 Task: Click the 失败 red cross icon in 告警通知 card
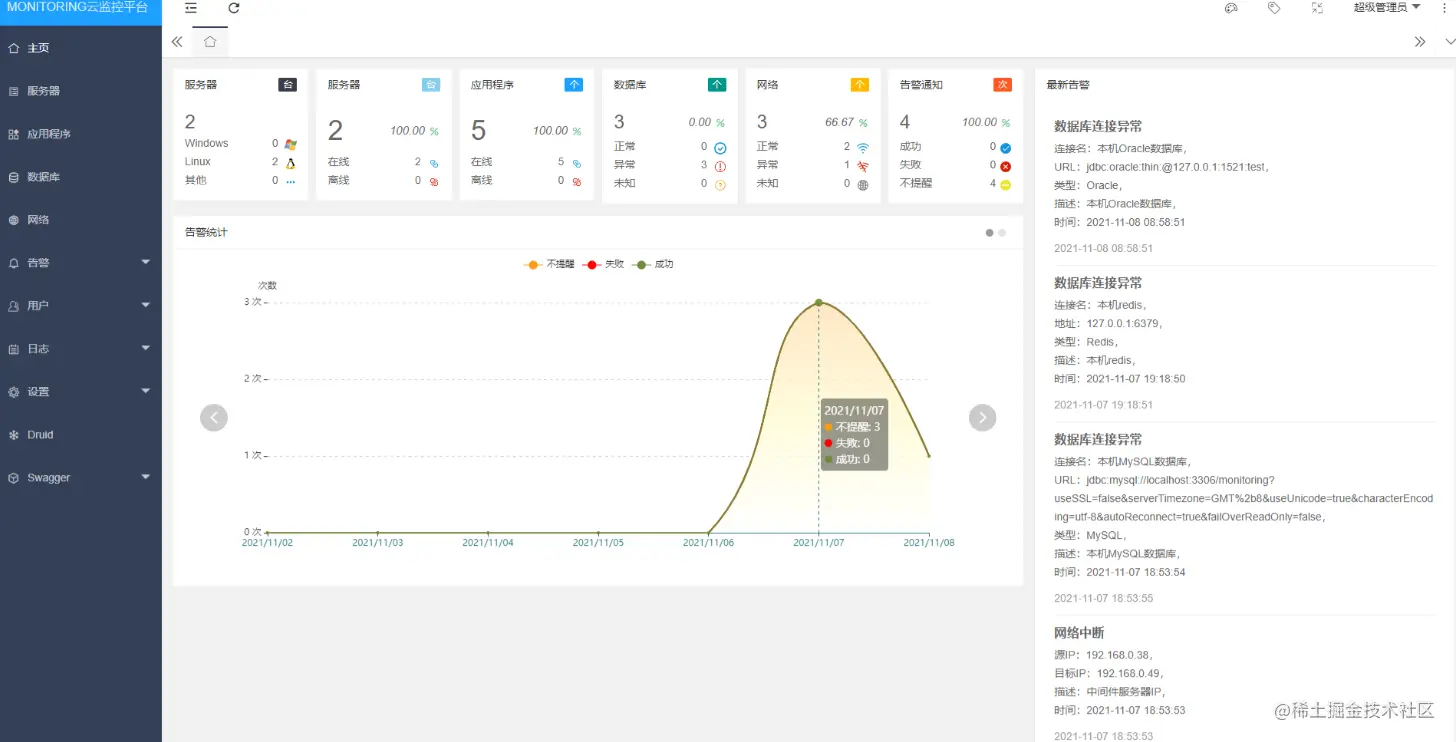pos(1006,165)
